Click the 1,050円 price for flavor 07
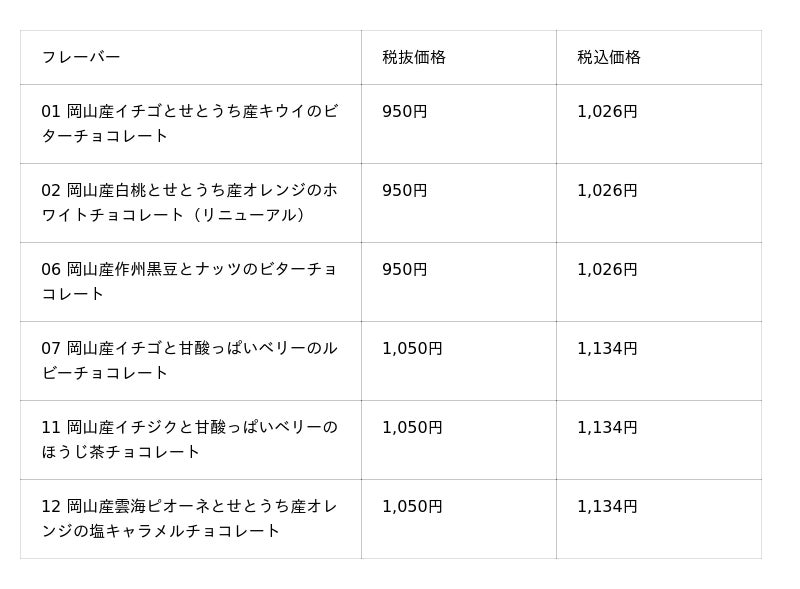The image size is (800, 589). pos(412,349)
